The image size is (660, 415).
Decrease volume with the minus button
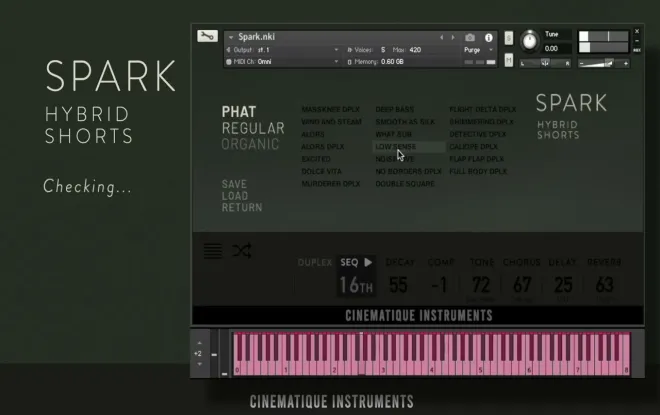click(581, 64)
